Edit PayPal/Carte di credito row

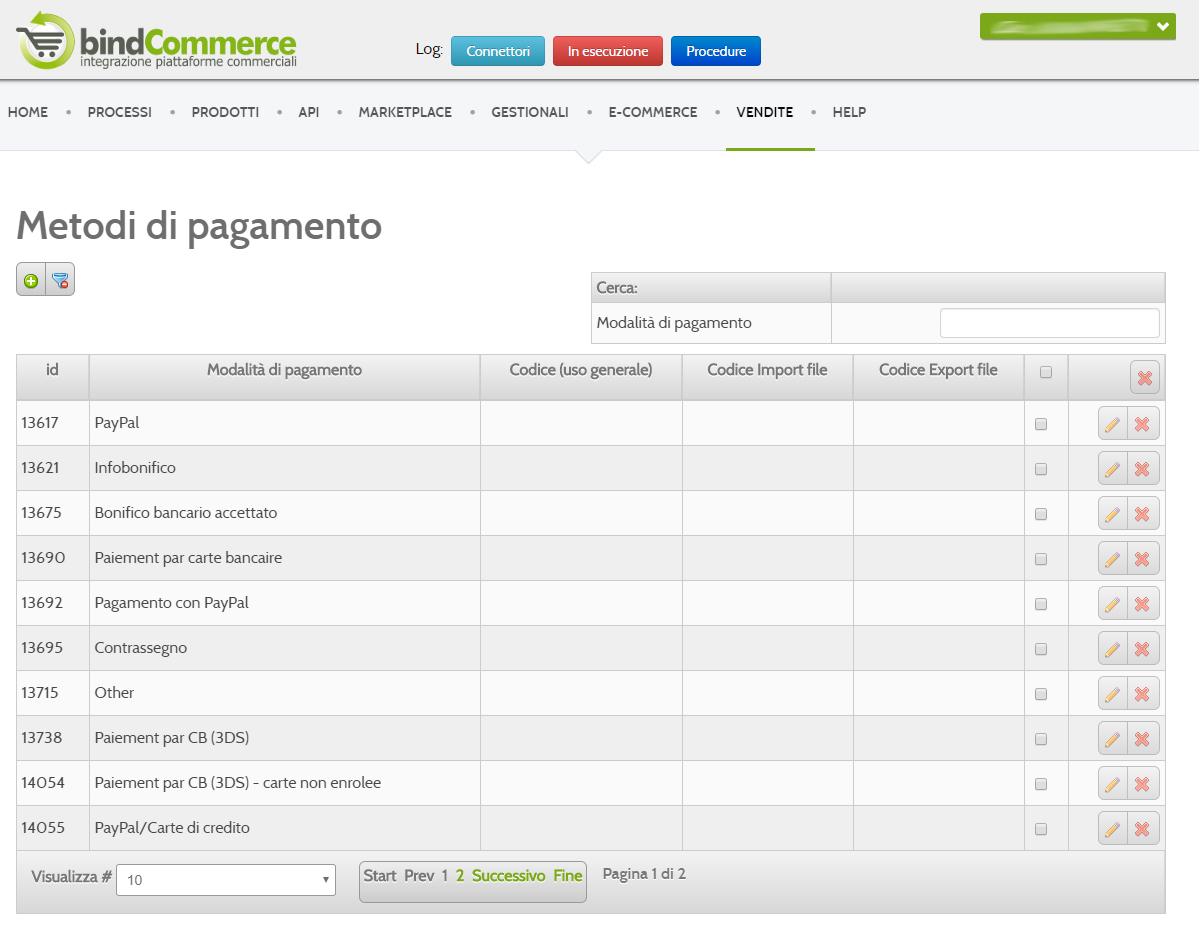coord(1113,828)
